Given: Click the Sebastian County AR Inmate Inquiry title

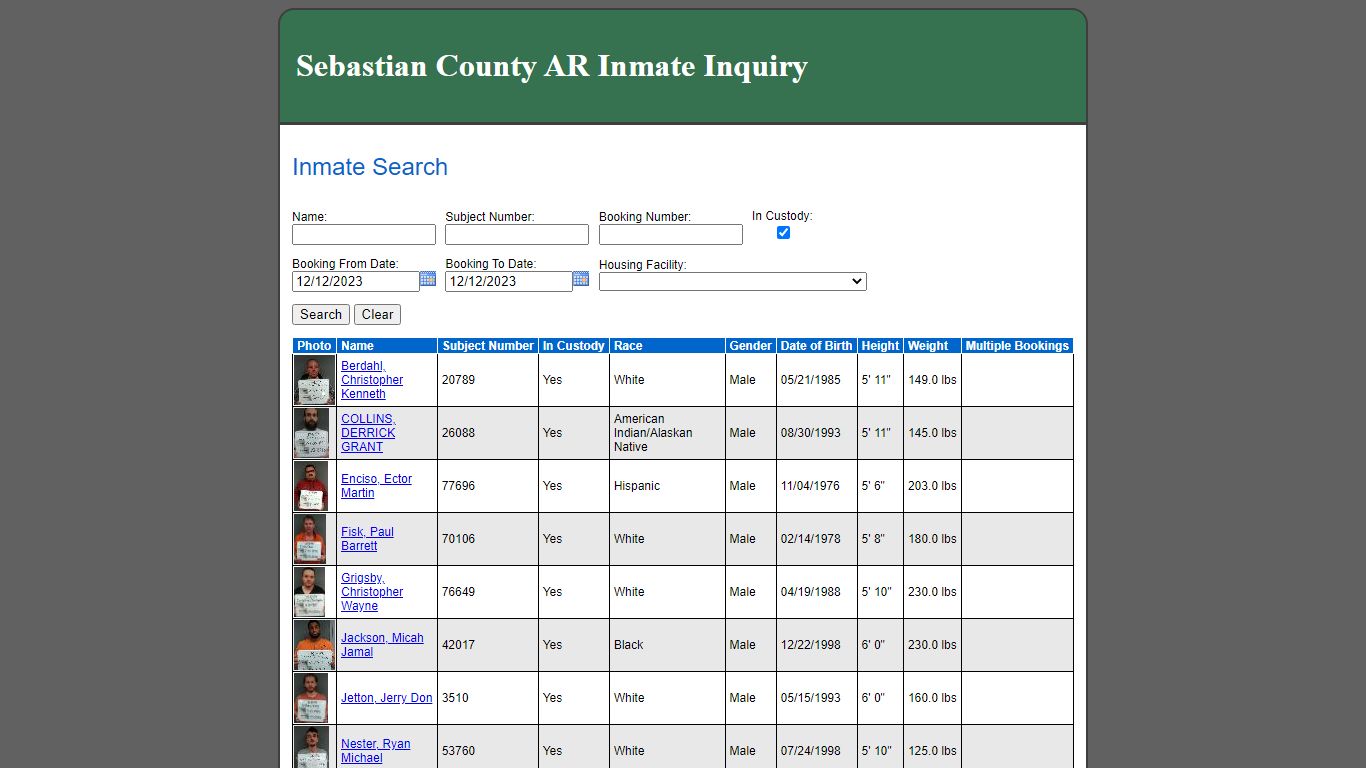Looking at the screenshot, I should coord(552,66).
